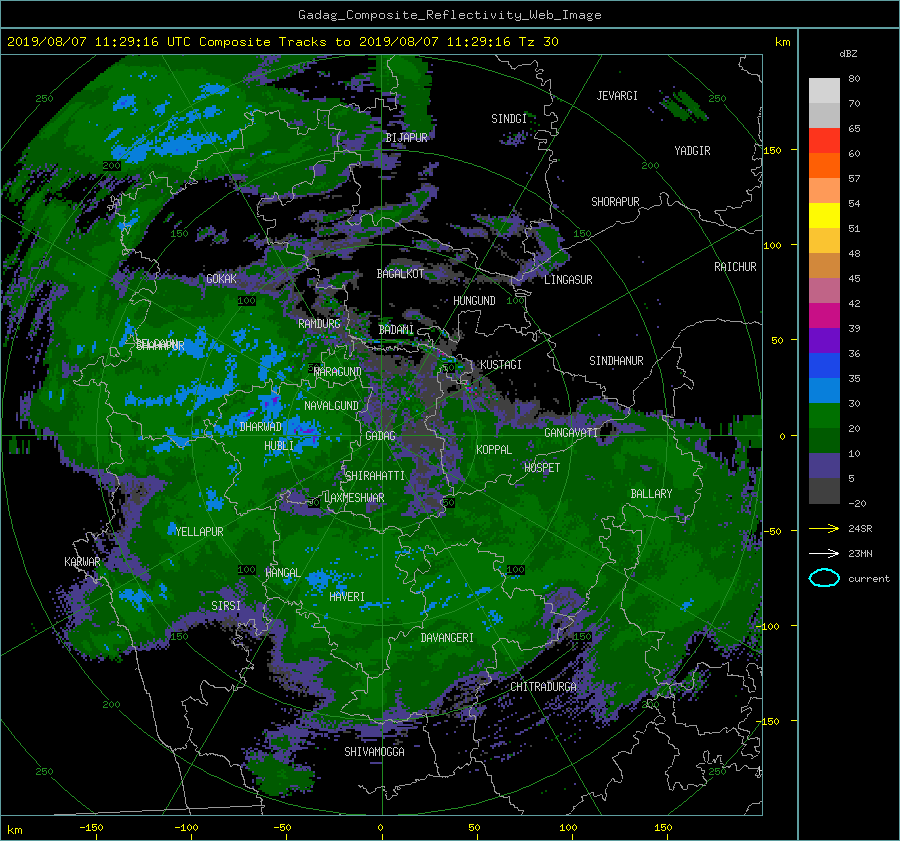Click the BAGALKOT city label
Image resolution: width=900 pixels, height=841 pixels.
tap(400, 274)
